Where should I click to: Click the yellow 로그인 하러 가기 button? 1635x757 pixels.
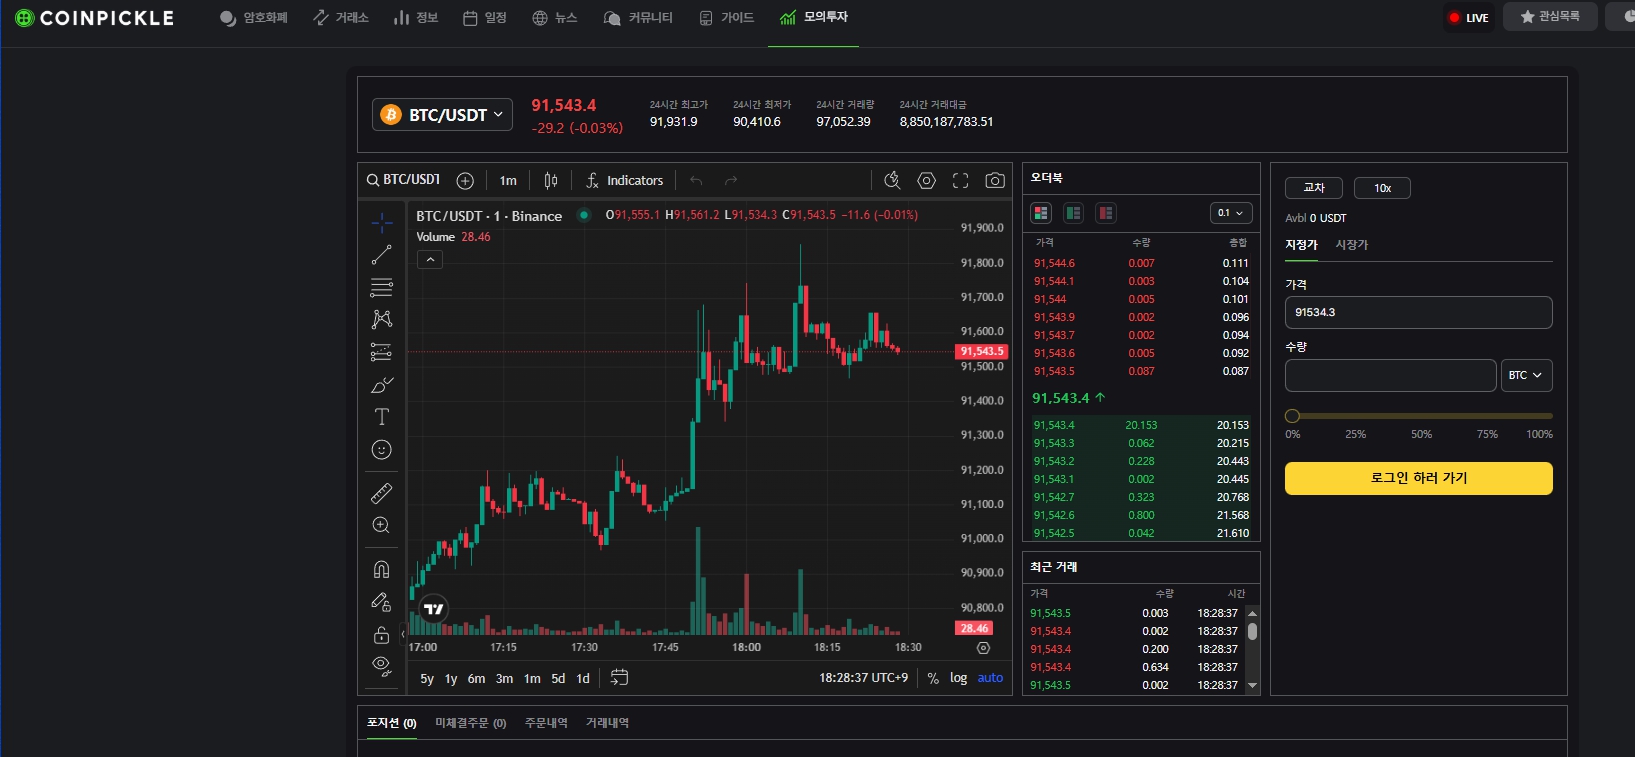point(1418,478)
